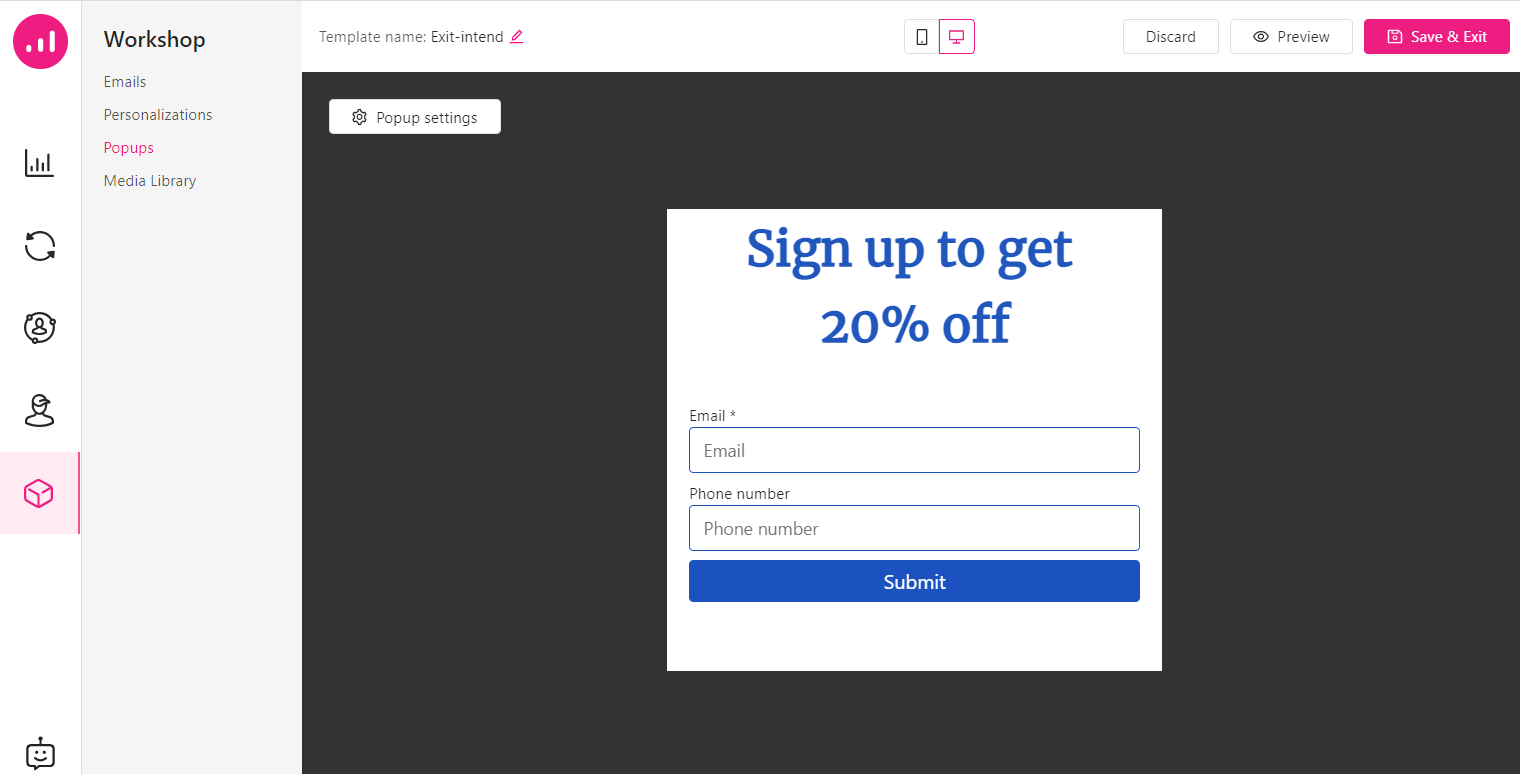Click the Email input field
The height and width of the screenshot is (774, 1520).
[914, 450]
